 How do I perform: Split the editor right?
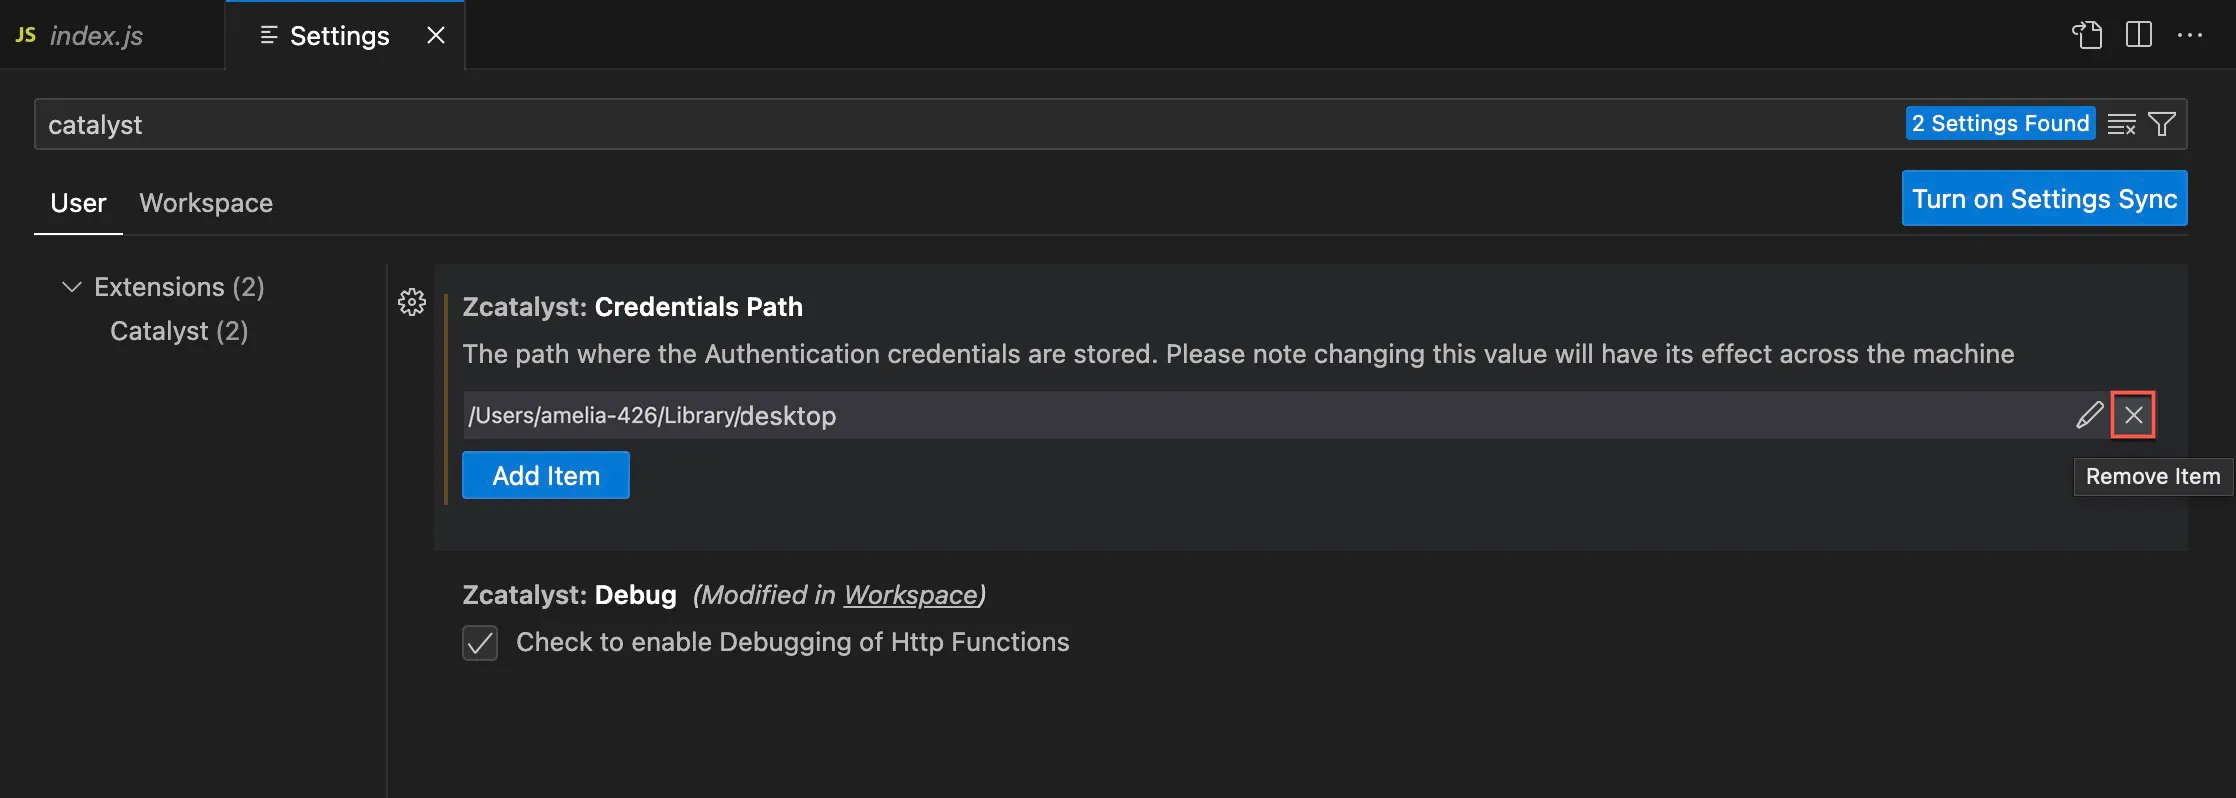click(2139, 35)
